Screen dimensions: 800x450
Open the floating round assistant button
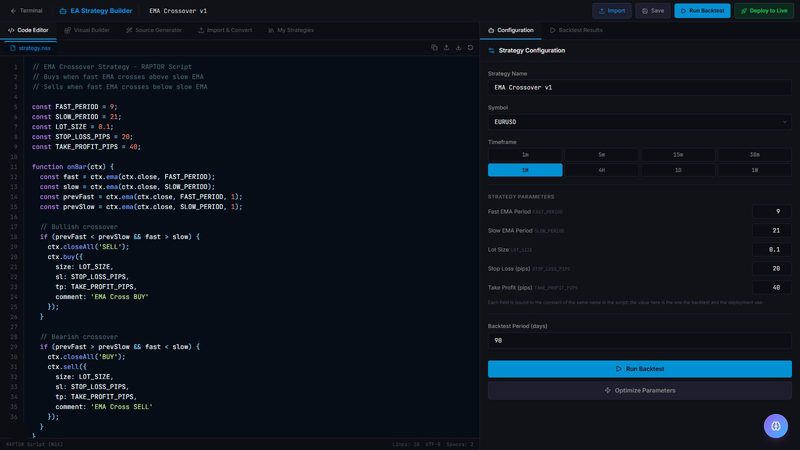776,426
